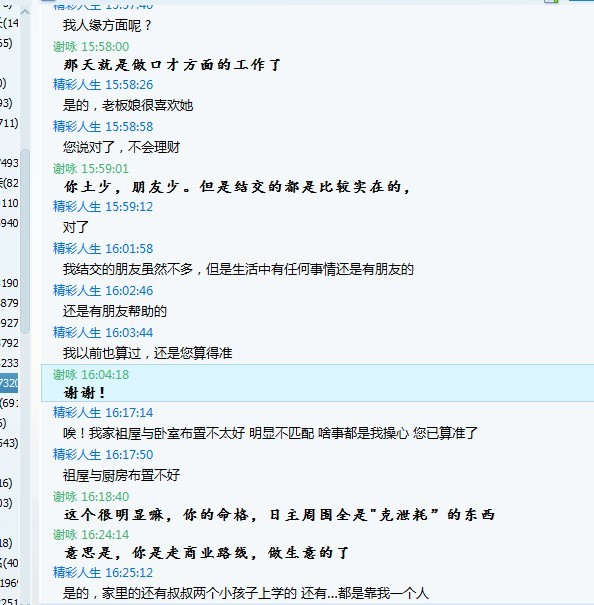Click contact list entry ending 879

9,303
